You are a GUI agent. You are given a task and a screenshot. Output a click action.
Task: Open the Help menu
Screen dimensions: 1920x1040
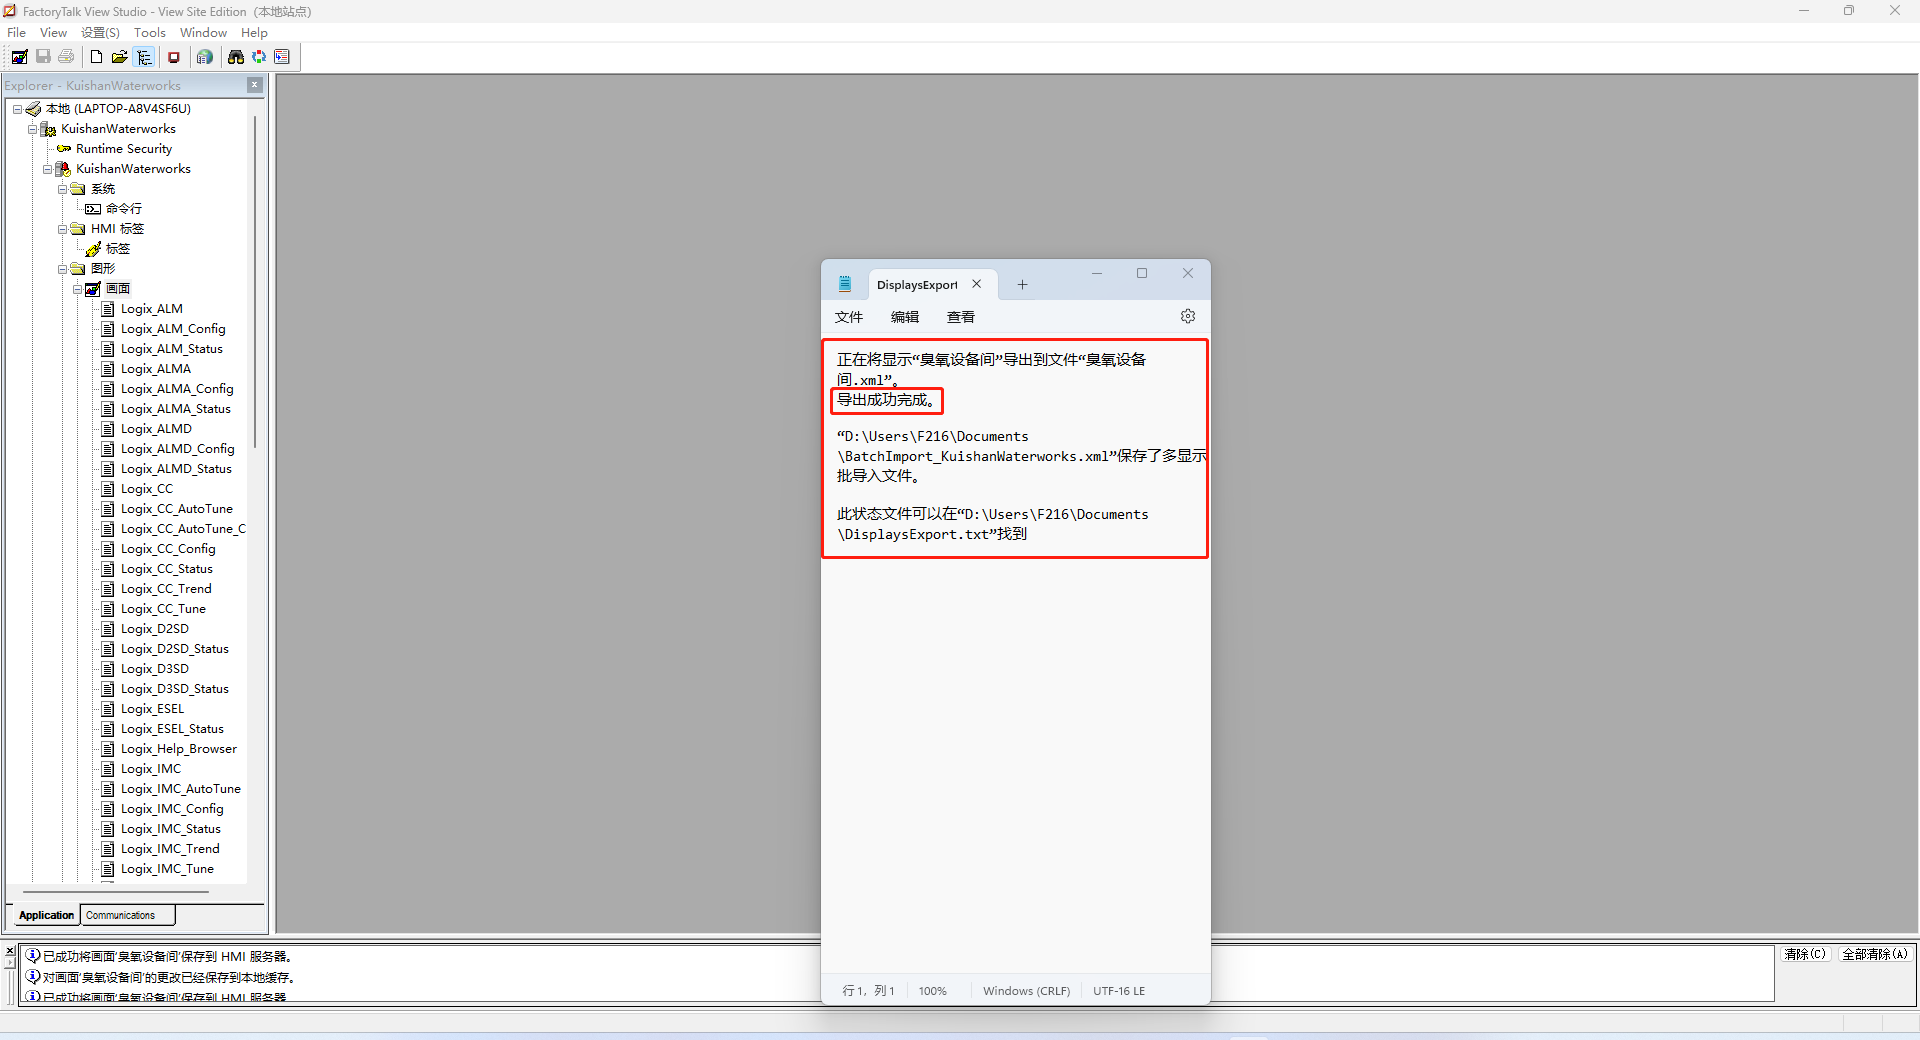pos(254,33)
